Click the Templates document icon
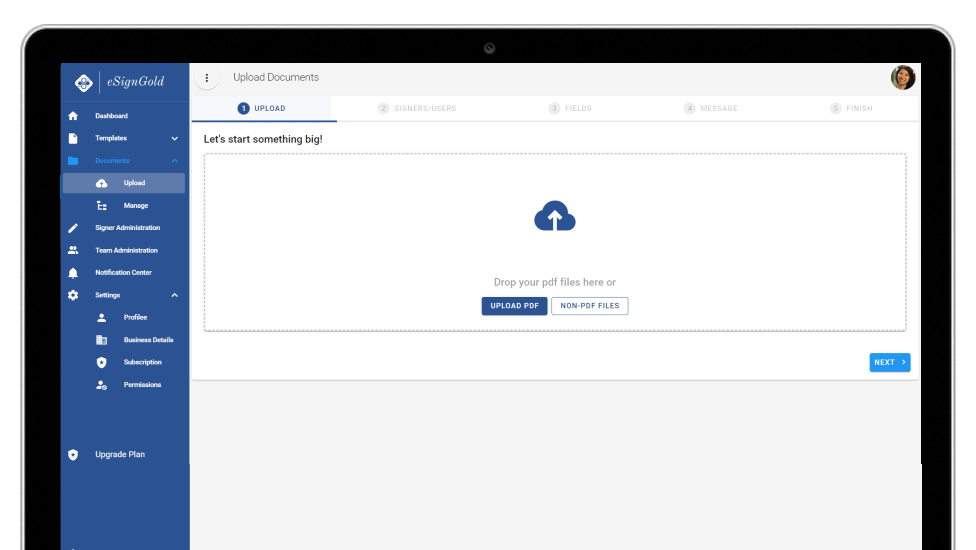The width and height of the screenshot is (976, 550). coord(73,138)
